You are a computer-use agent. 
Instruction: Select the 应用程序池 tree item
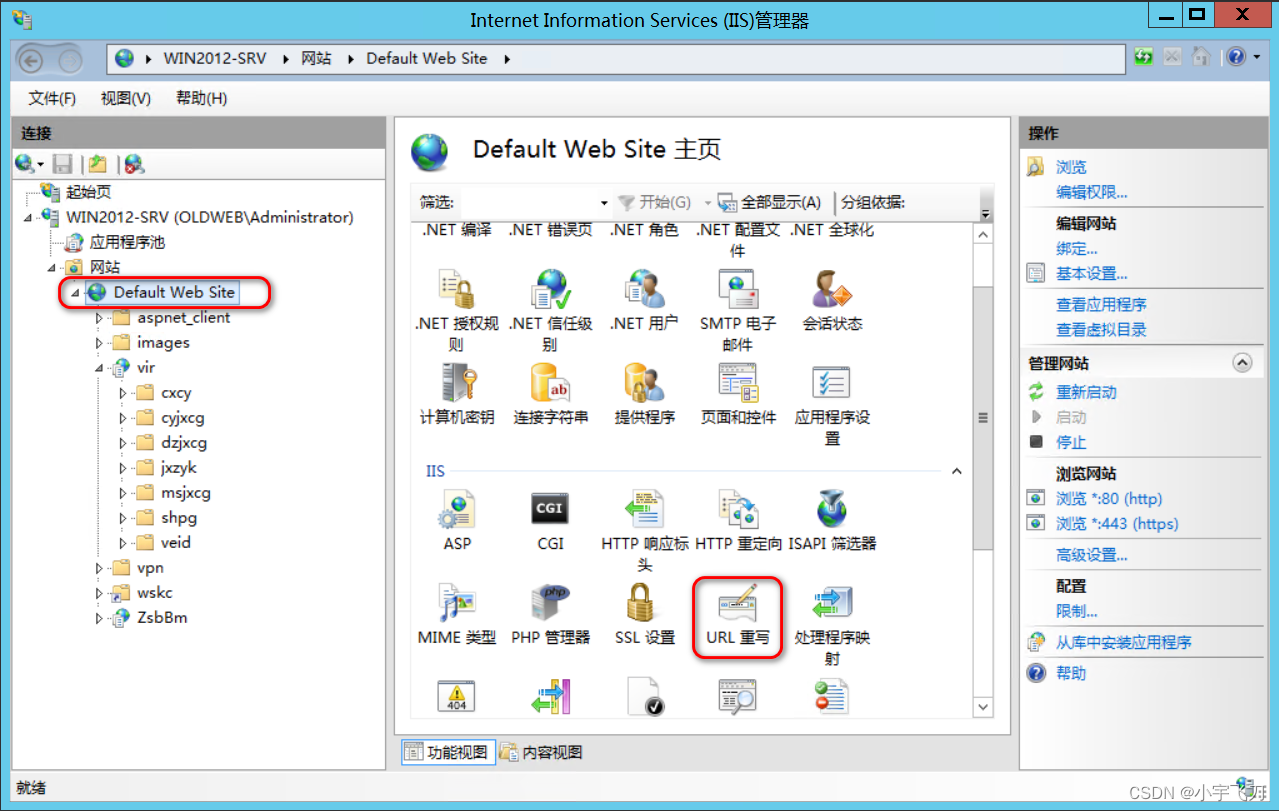(x=127, y=242)
